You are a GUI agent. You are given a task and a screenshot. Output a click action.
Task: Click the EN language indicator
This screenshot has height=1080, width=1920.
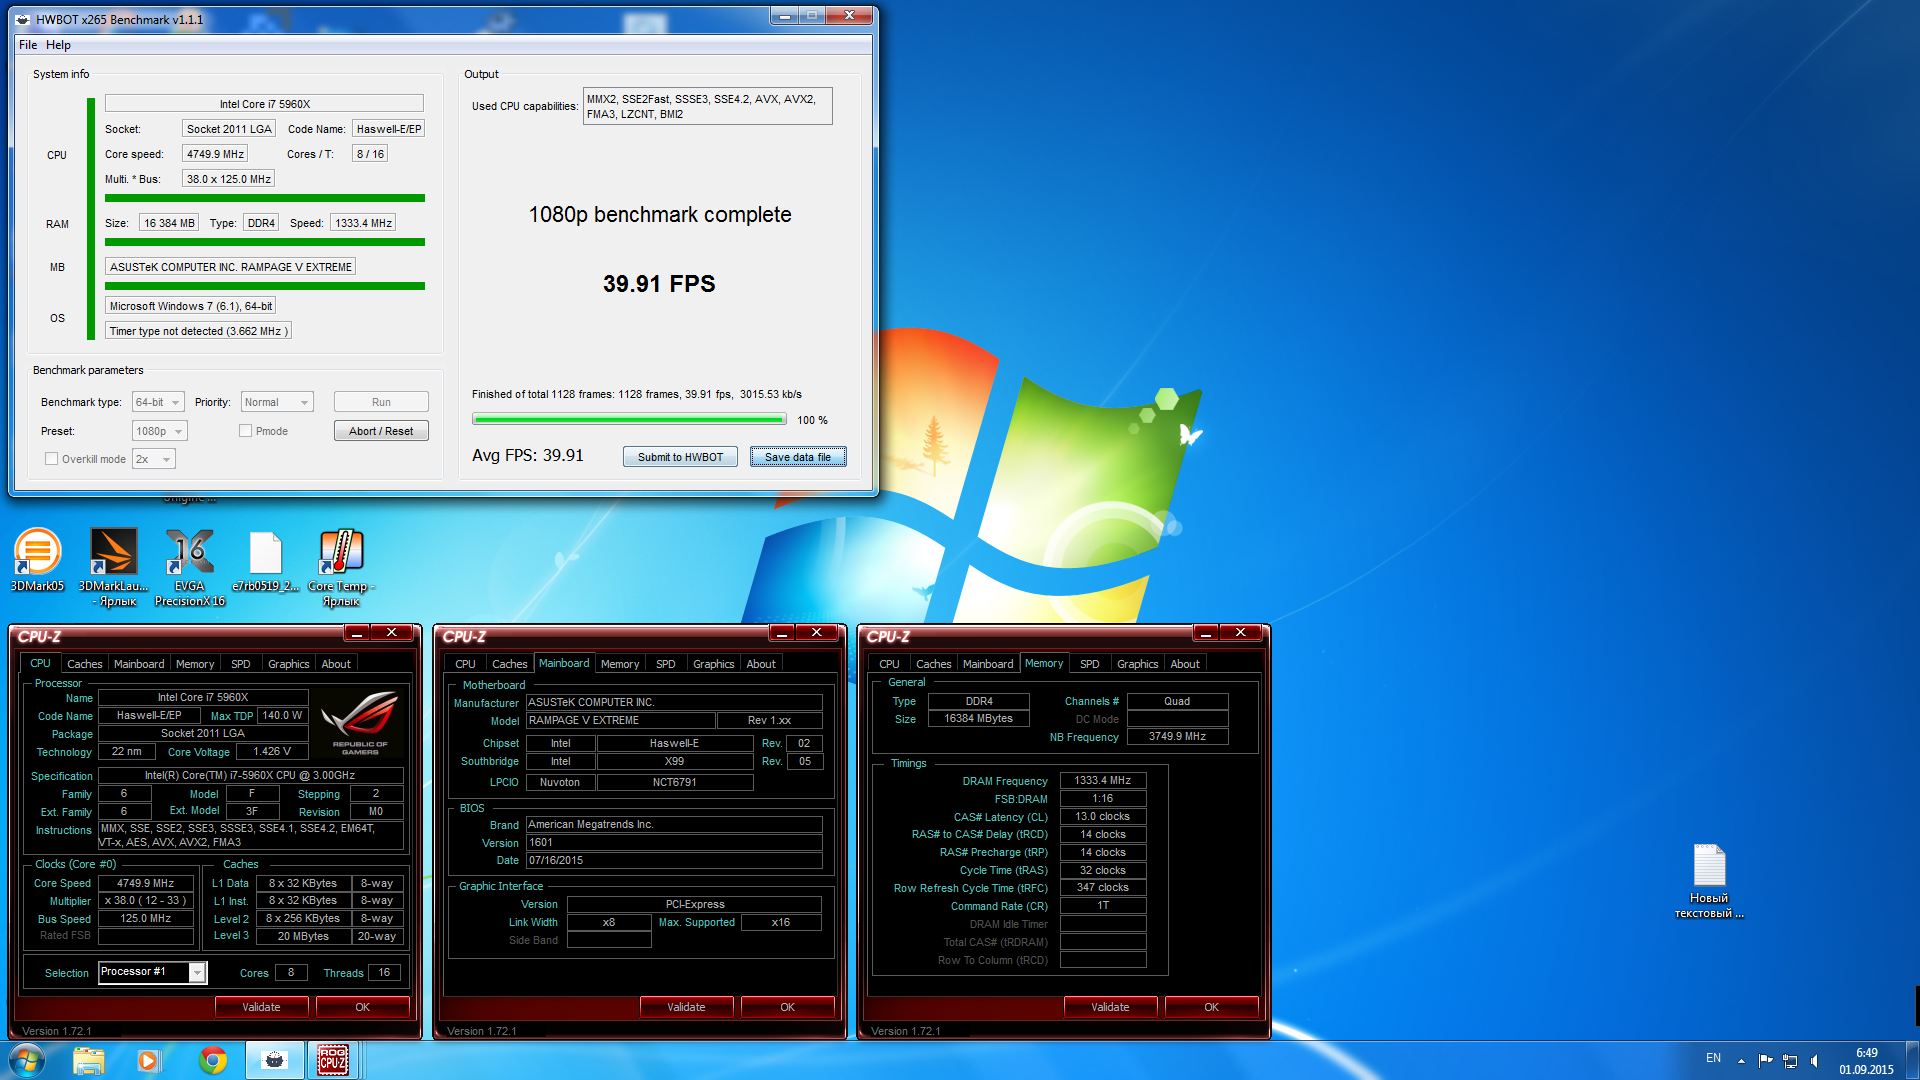coord(1713,1058)
